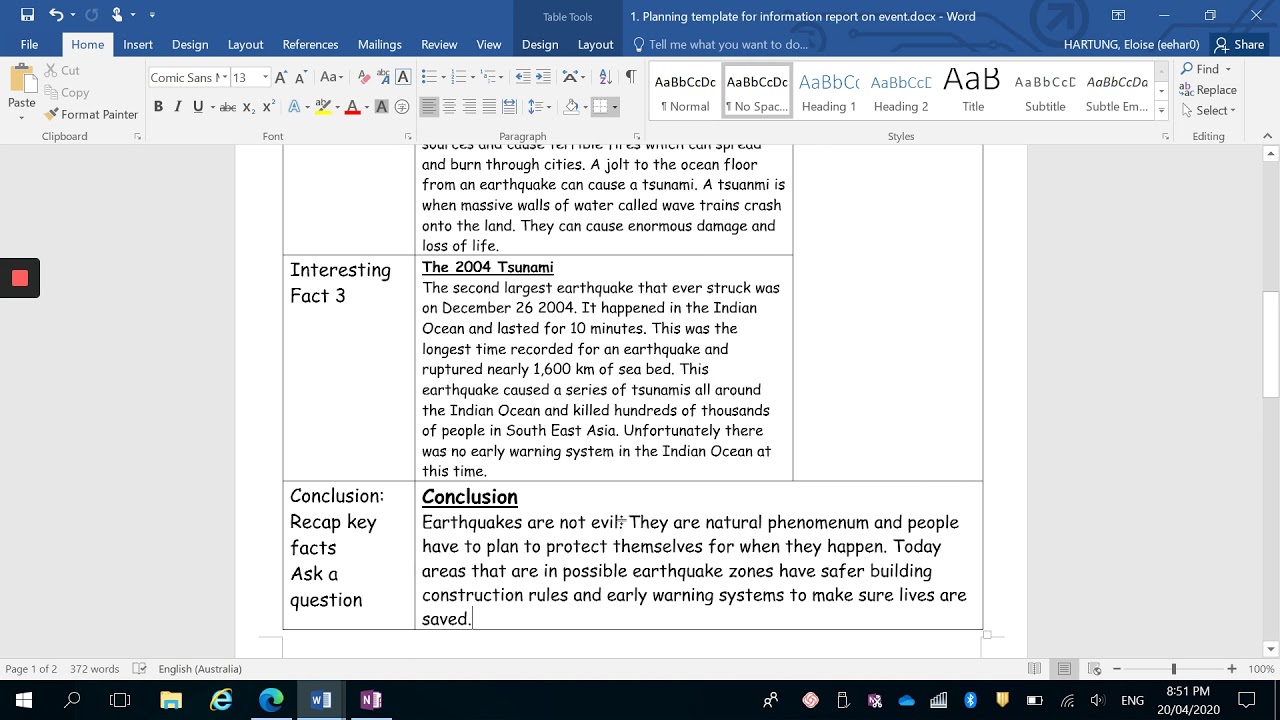Screen dimensions: 1280x720
Task: Switch to the Review tab
Action: [439, 44]
